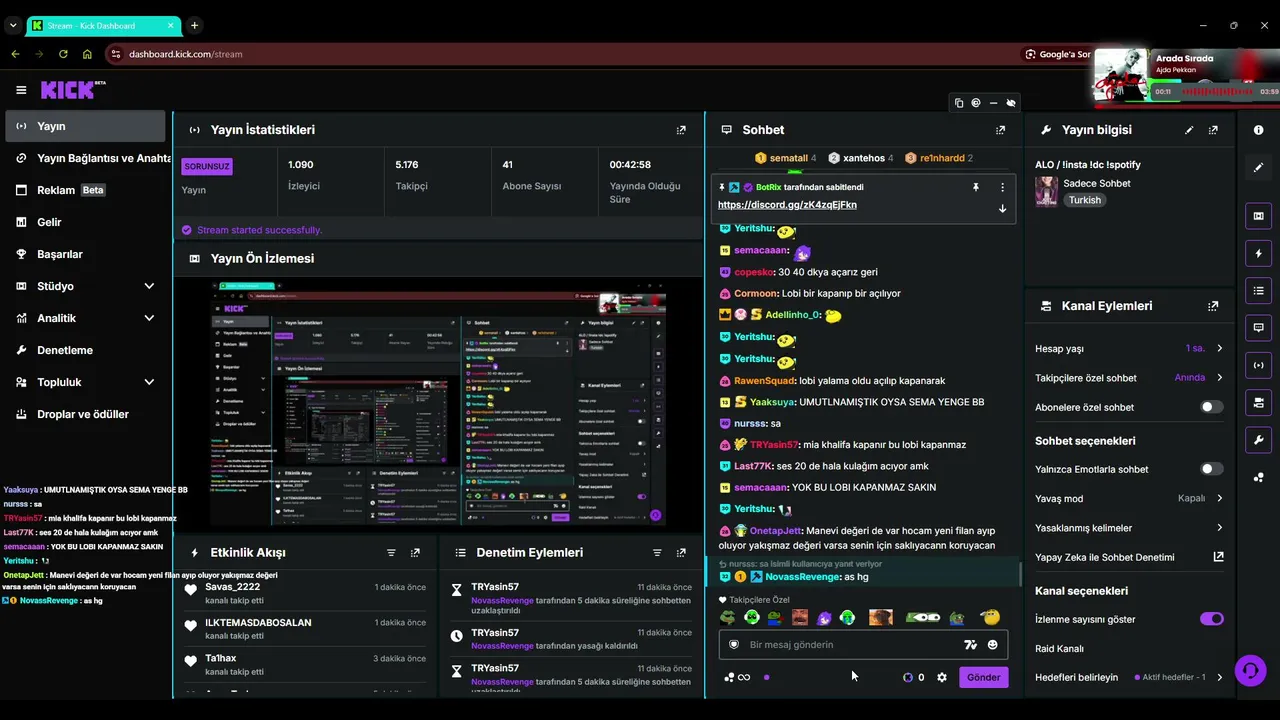
Task: Select Yayın in the sidebar
Action: click(85, 126)
